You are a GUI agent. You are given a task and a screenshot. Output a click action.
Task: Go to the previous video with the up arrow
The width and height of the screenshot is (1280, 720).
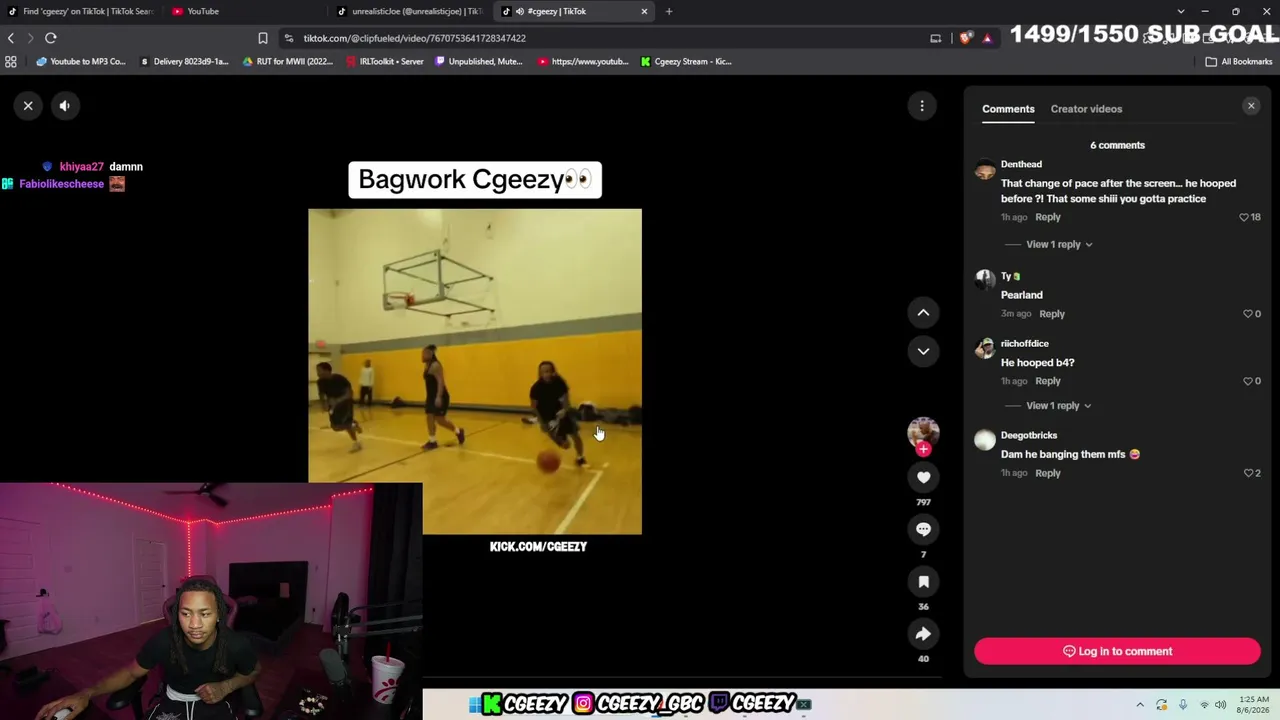(923, 313)
